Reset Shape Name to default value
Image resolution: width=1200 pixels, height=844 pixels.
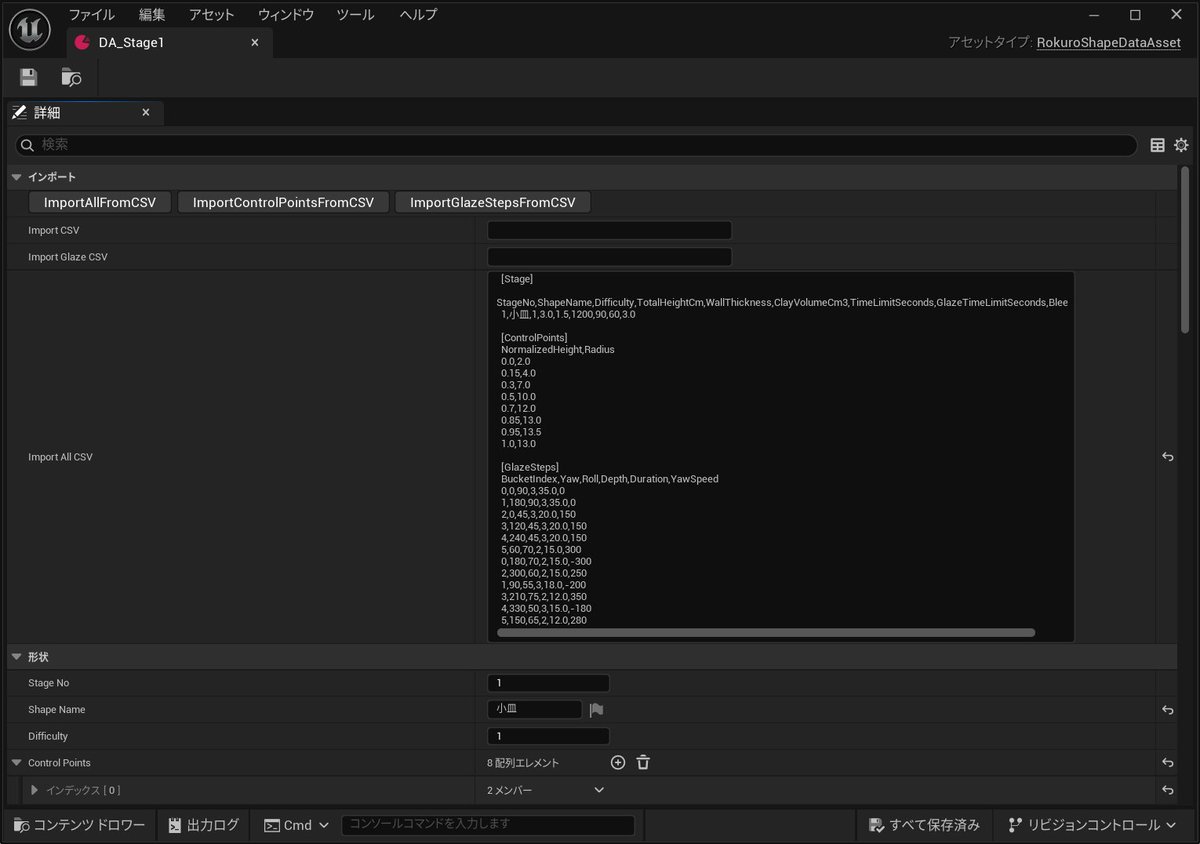coord(1167,710)
